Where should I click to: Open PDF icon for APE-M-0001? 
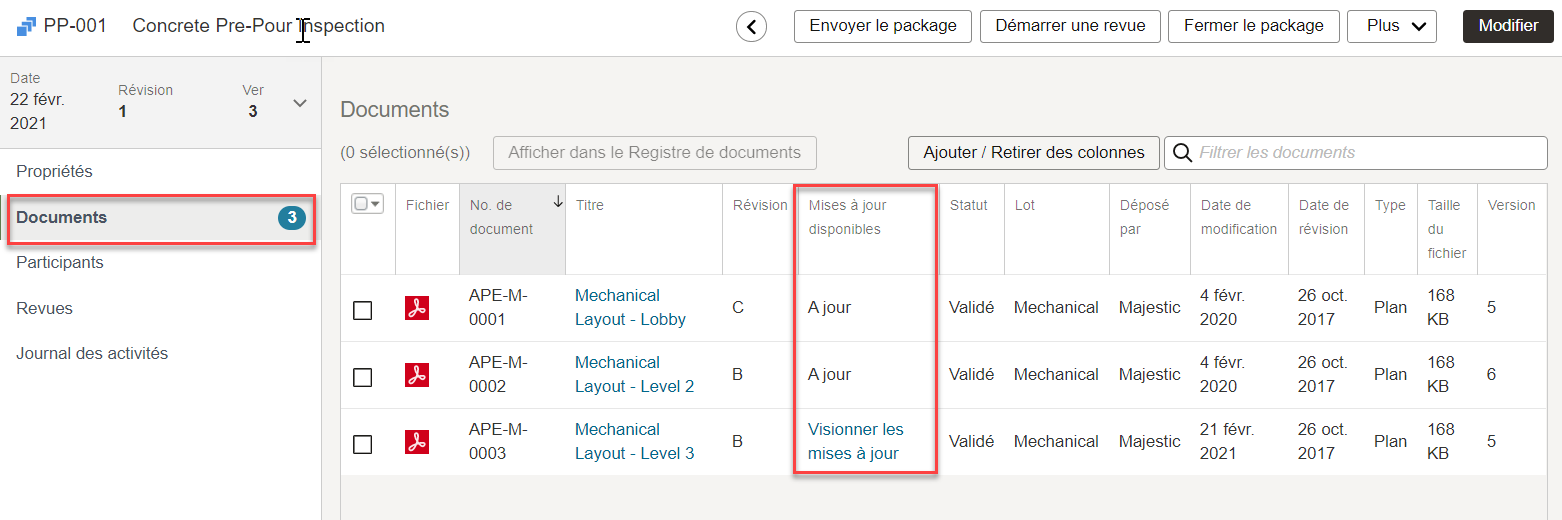pos(417,308)
